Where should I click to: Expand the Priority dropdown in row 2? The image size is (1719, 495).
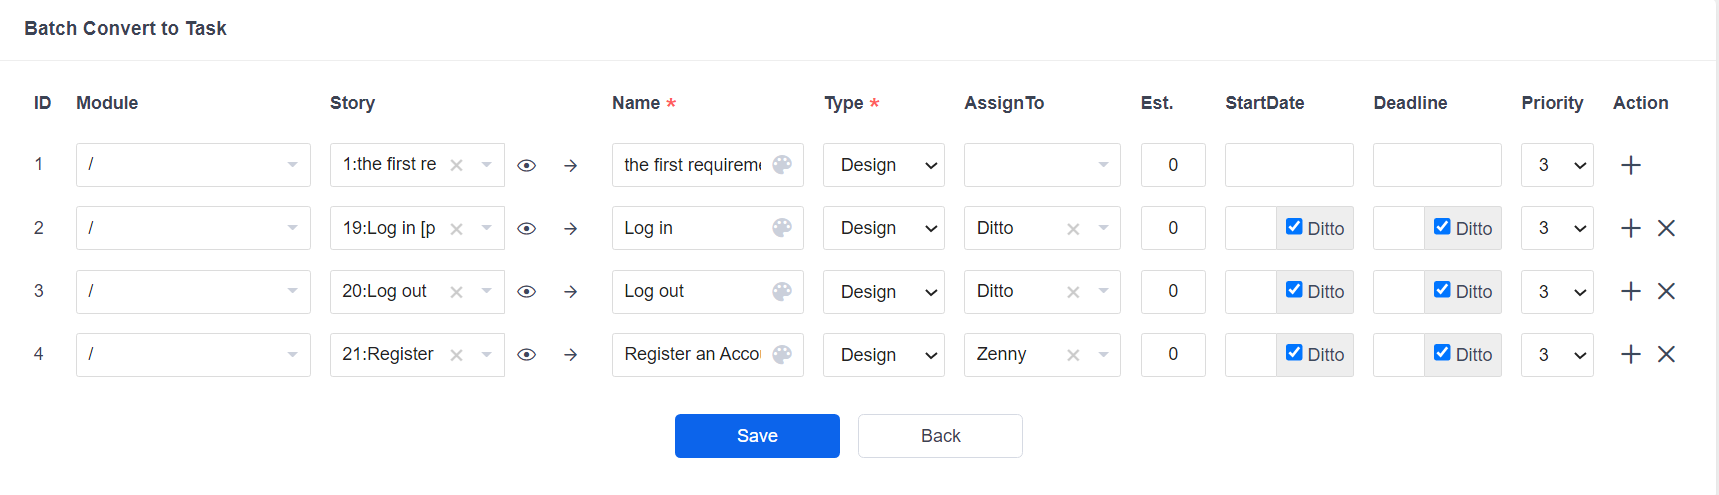(x=1557, y=228)
